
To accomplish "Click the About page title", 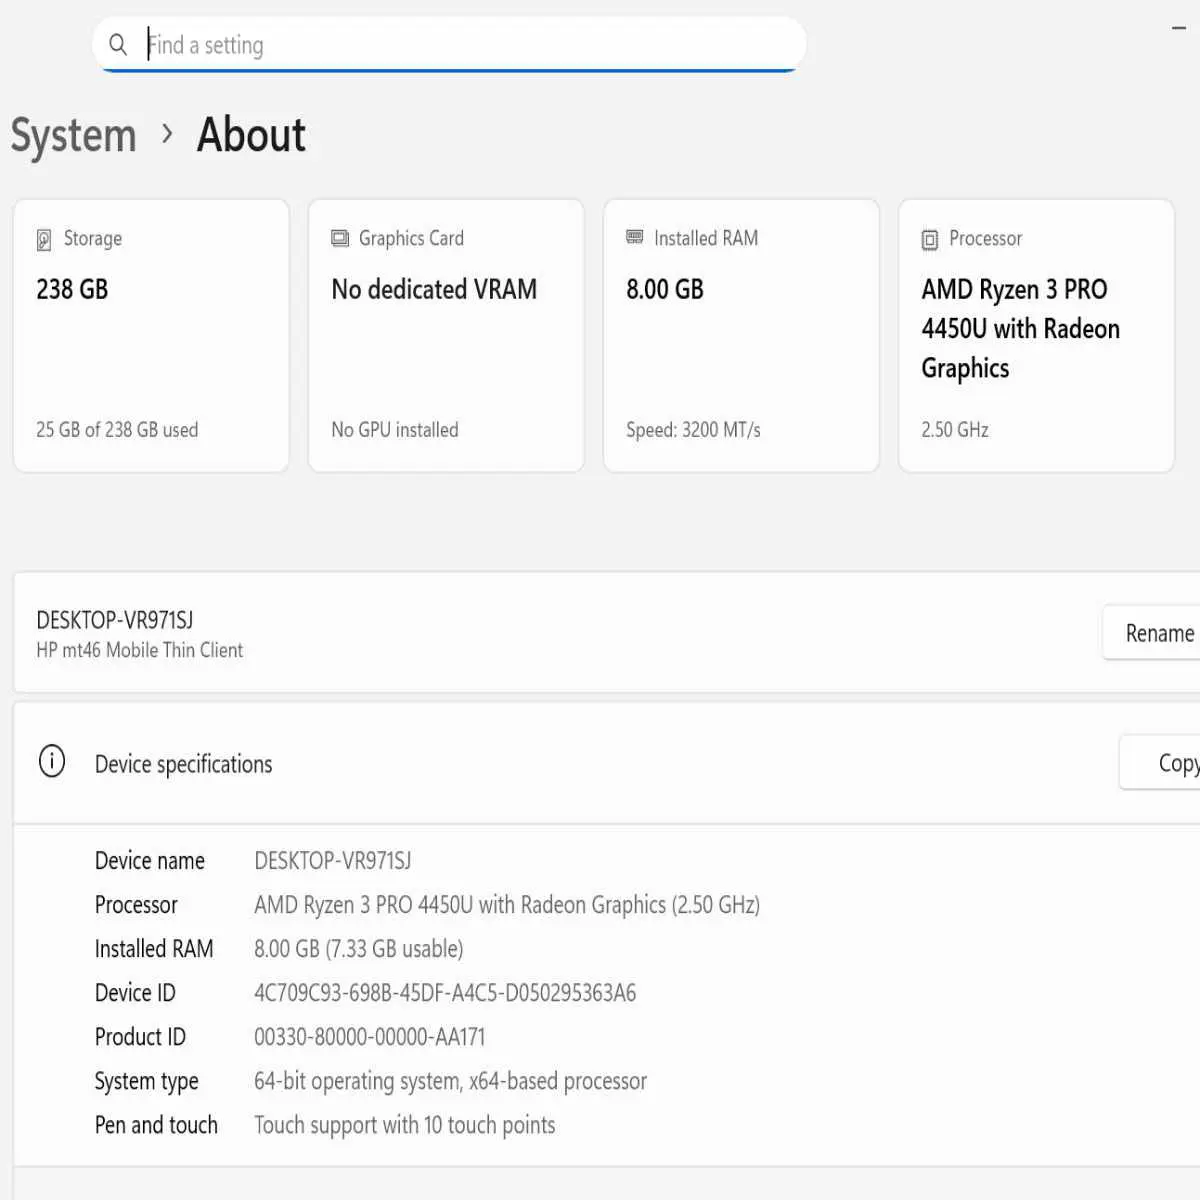I will [x=251, y=135].
